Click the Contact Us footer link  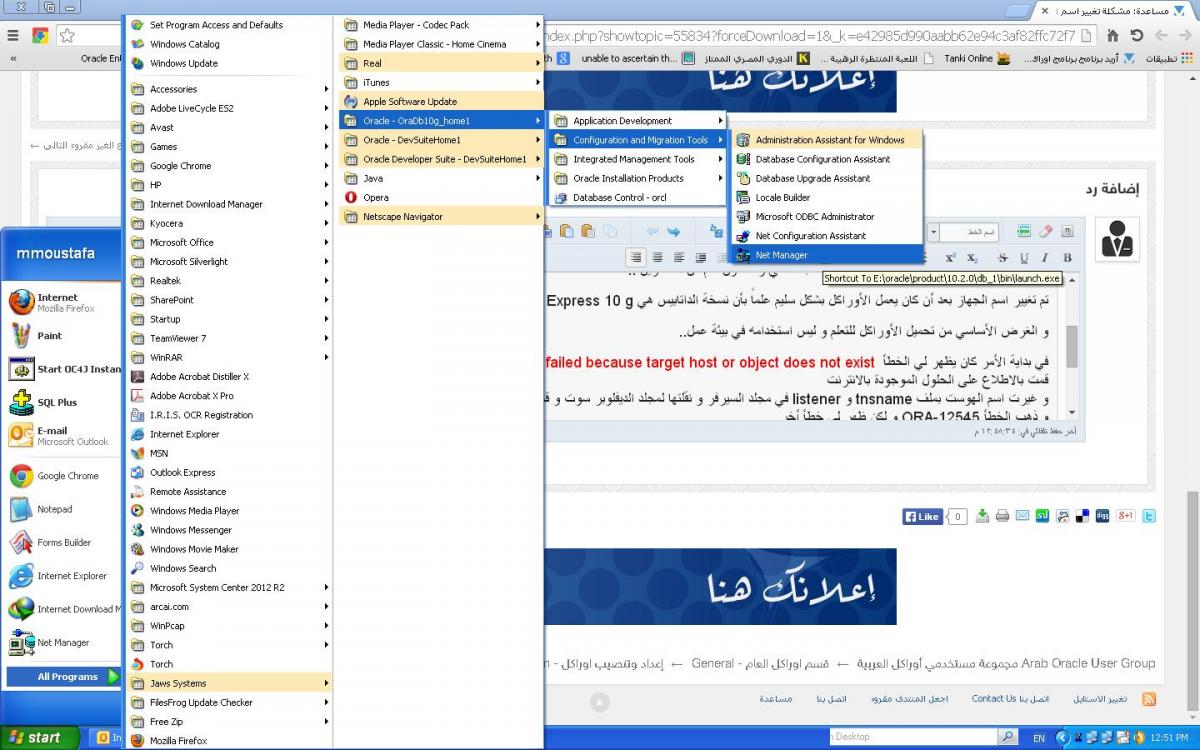[x=993, y=699]
